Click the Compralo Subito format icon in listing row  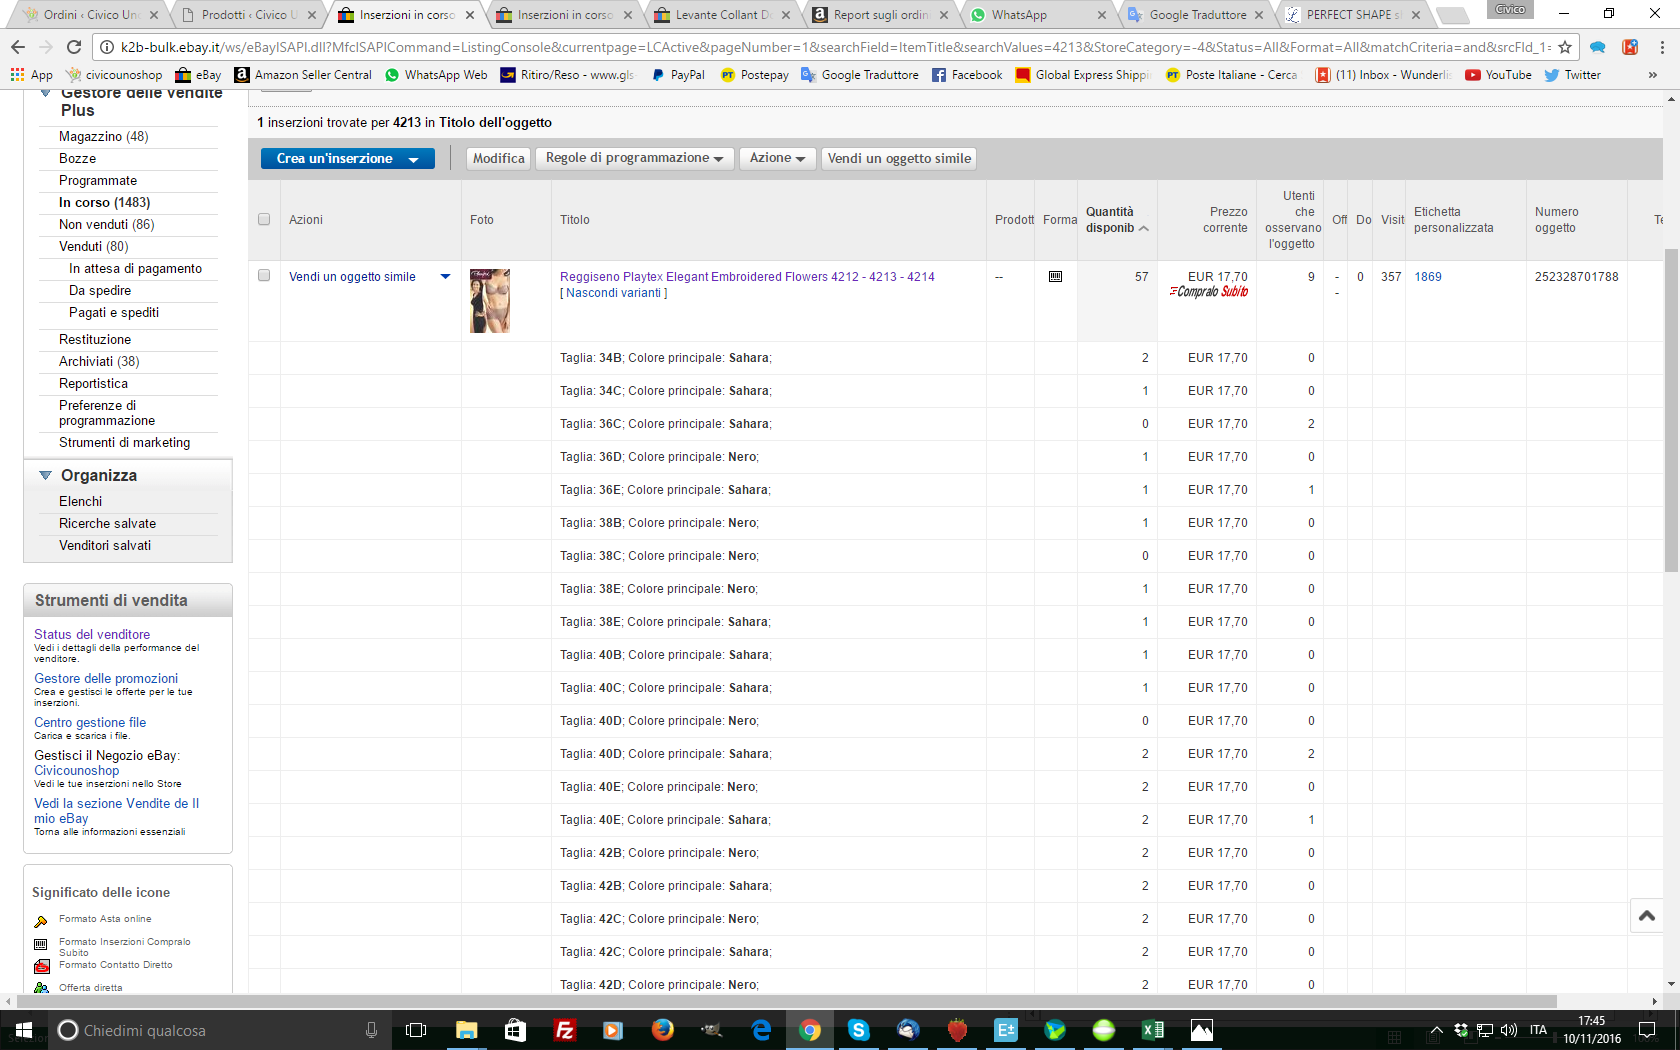1055,277
